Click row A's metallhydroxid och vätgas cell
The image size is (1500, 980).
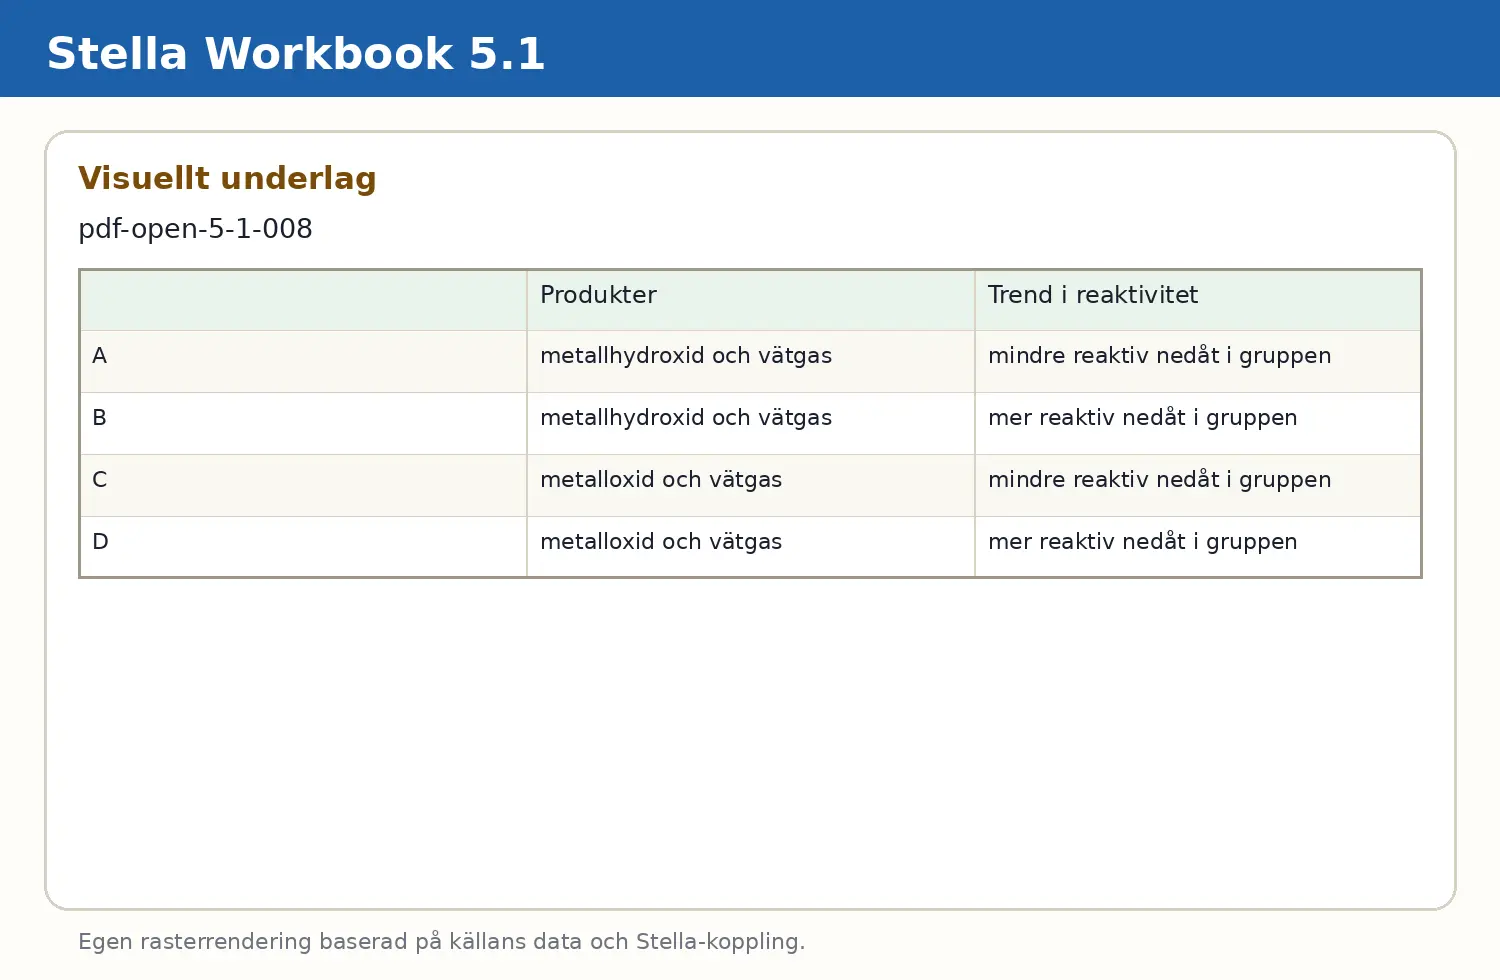coord(751,362)
